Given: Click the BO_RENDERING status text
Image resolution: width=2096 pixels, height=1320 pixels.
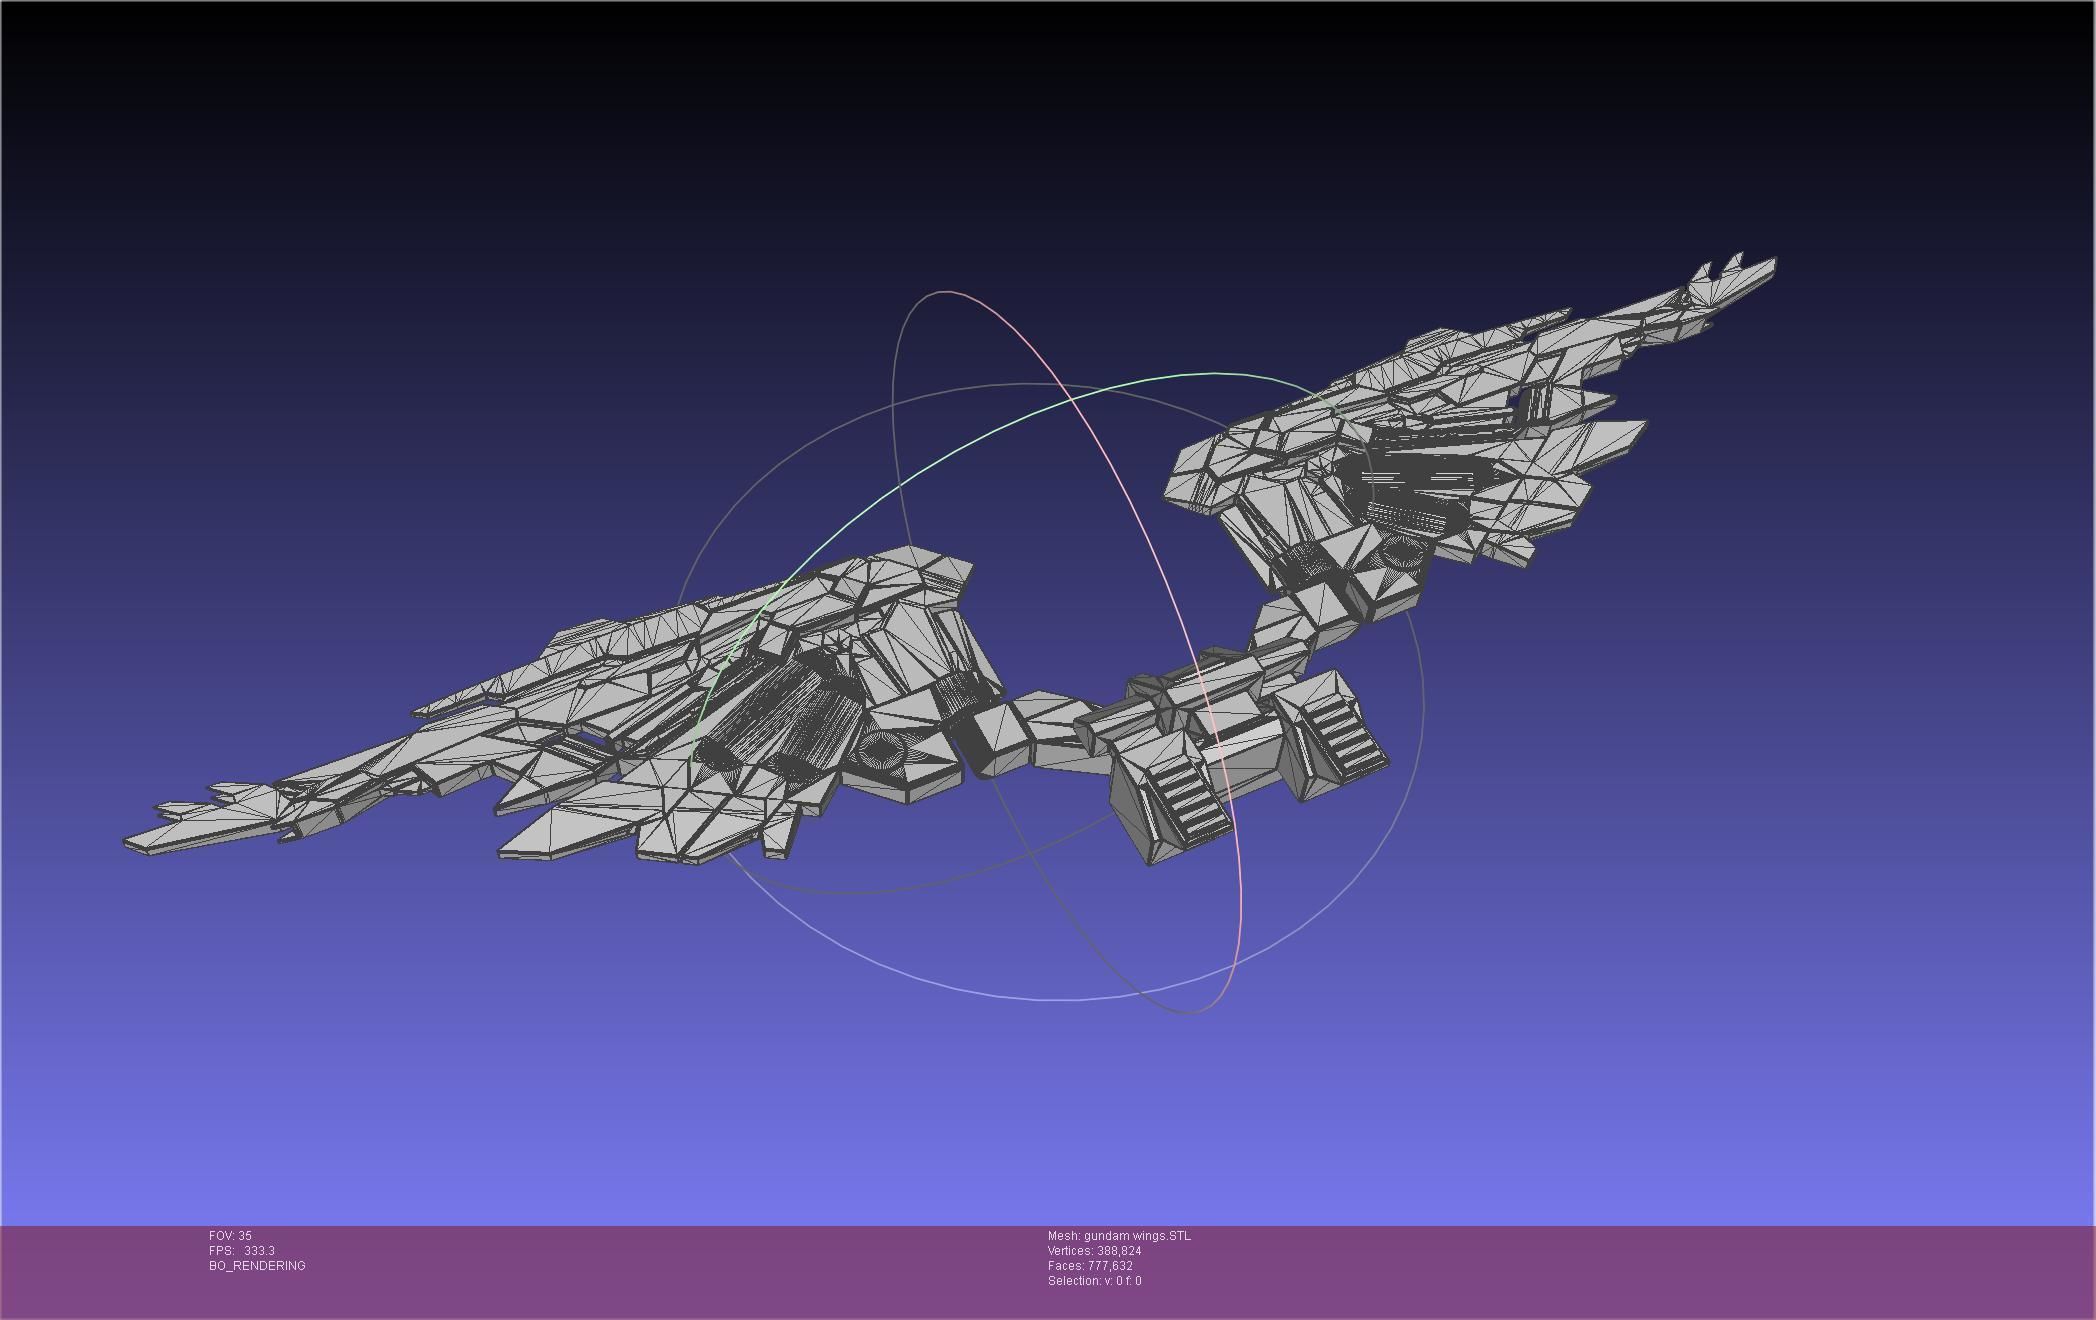Looking at the screenshot, I should coord(257,1266).
